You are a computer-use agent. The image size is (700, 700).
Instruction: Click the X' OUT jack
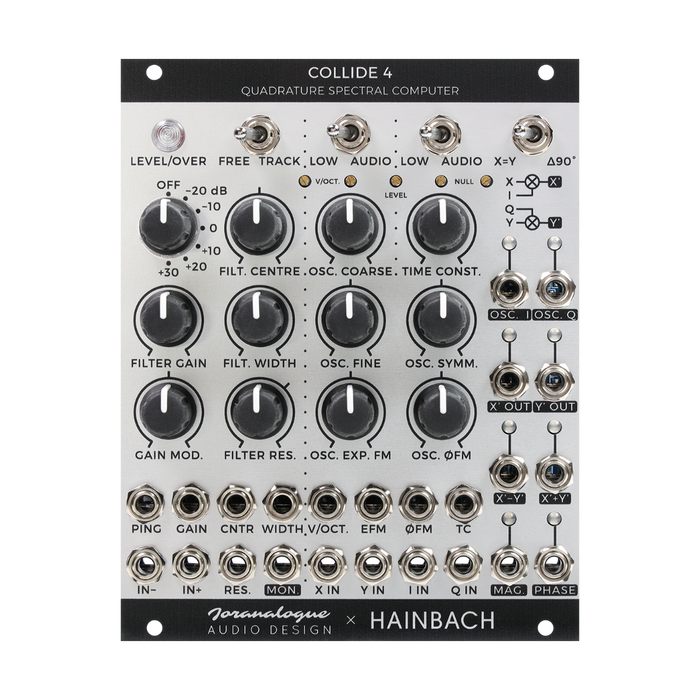tap(509, 380)
